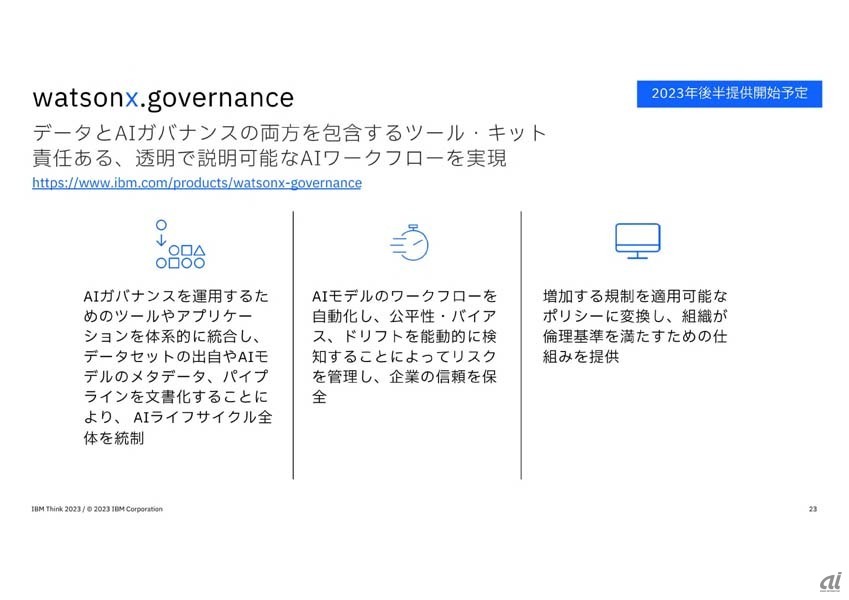The height and width of the screenshot is (600, 849).
Task: Click paragraph starting 増加する規制を適用可能な
Action: (x=635, y=326)
